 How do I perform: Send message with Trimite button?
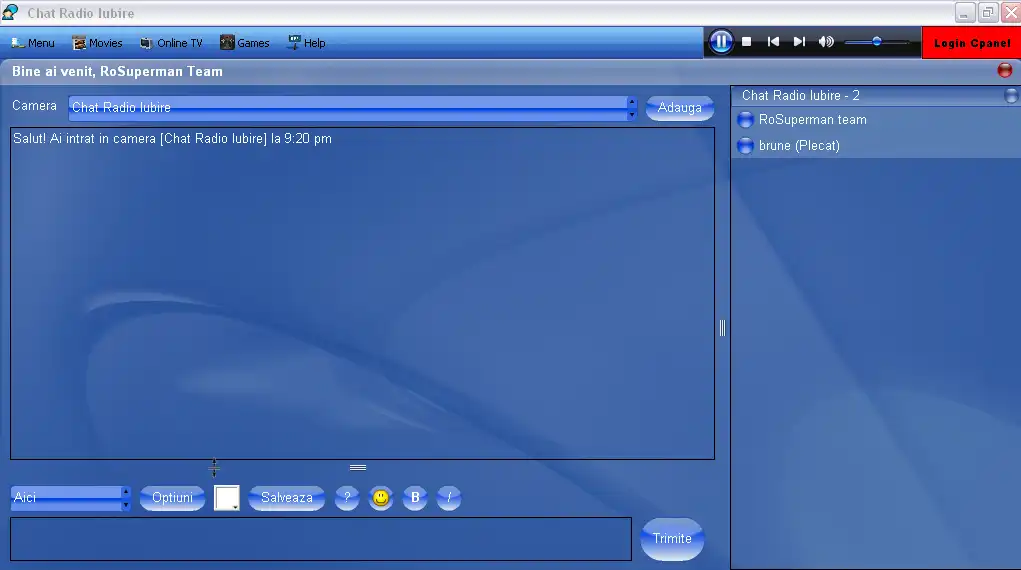pyautogui.click(x=672, y=539)
